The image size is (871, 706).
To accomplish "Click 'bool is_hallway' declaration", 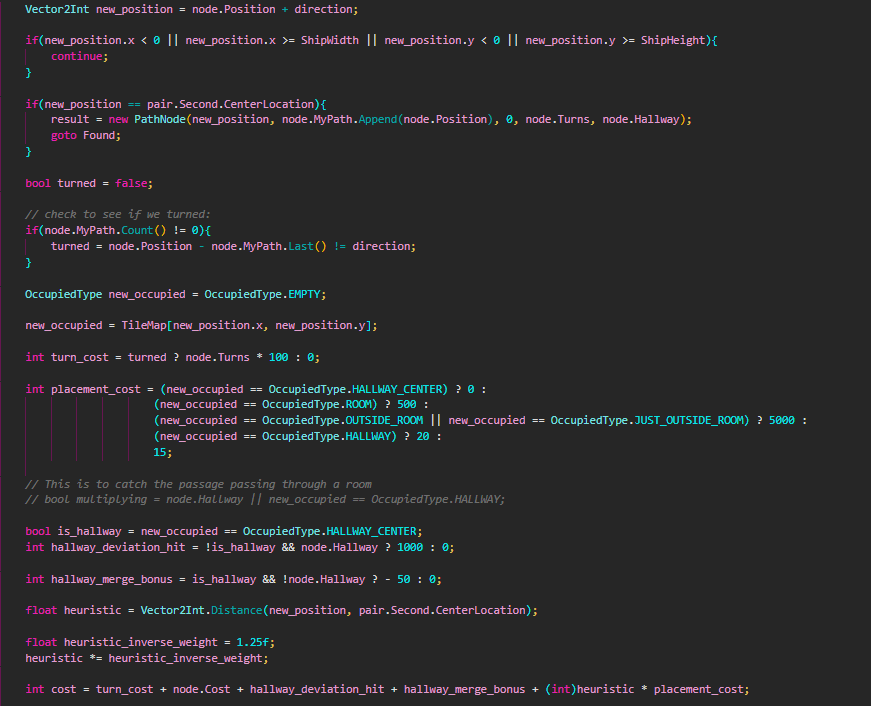I will pyautogui.click(x=73, y=532).
